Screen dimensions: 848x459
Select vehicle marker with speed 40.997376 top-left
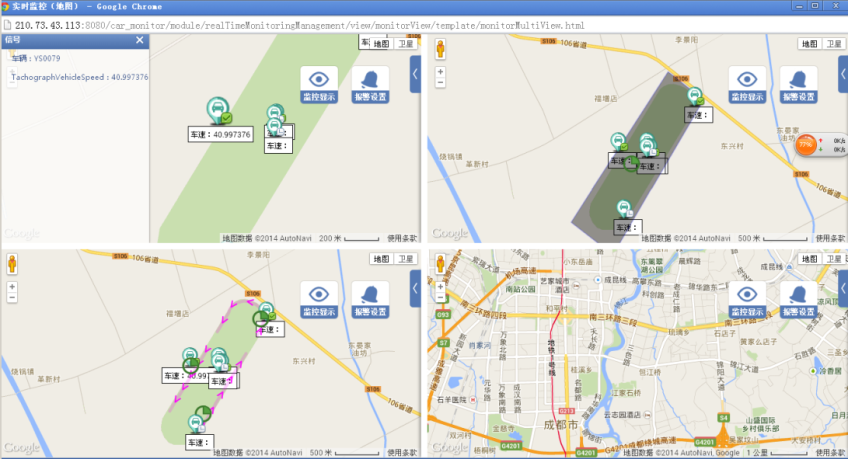[x=218, y=111]
